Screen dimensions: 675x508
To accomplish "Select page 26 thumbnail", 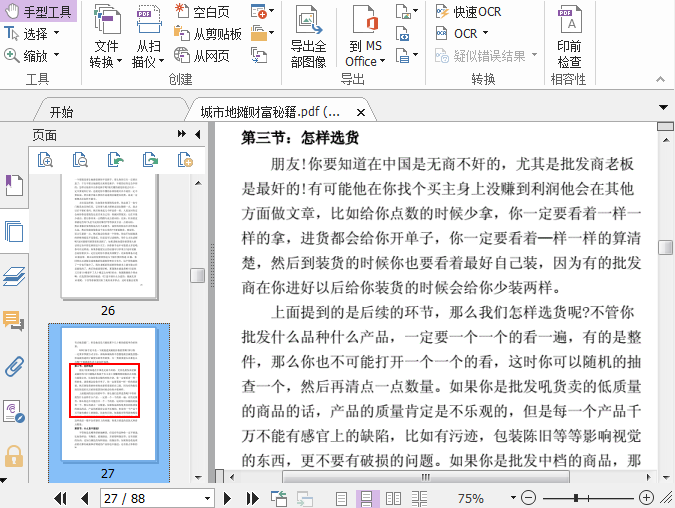I will tap(109, 237).
